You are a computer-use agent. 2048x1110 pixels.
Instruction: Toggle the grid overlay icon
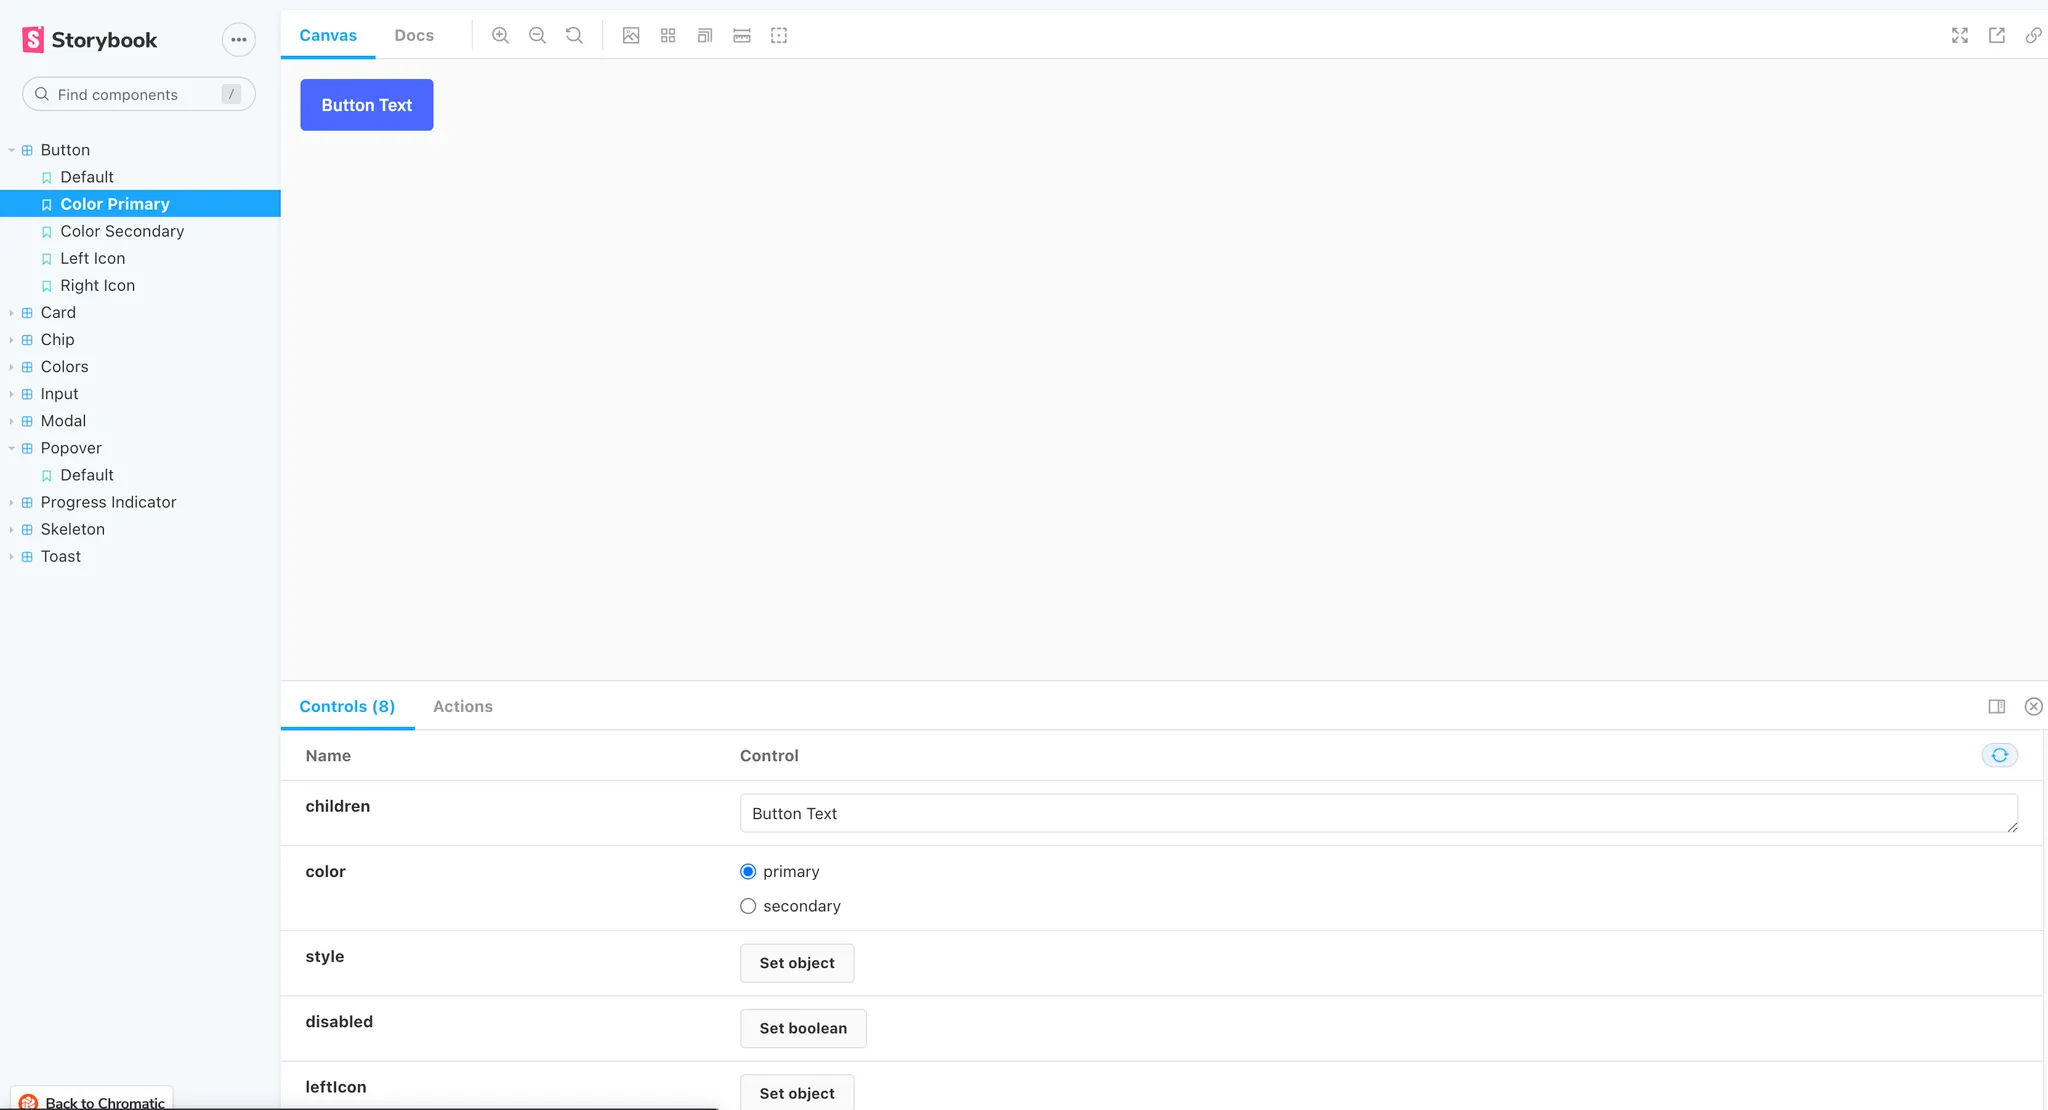(668, 36)
